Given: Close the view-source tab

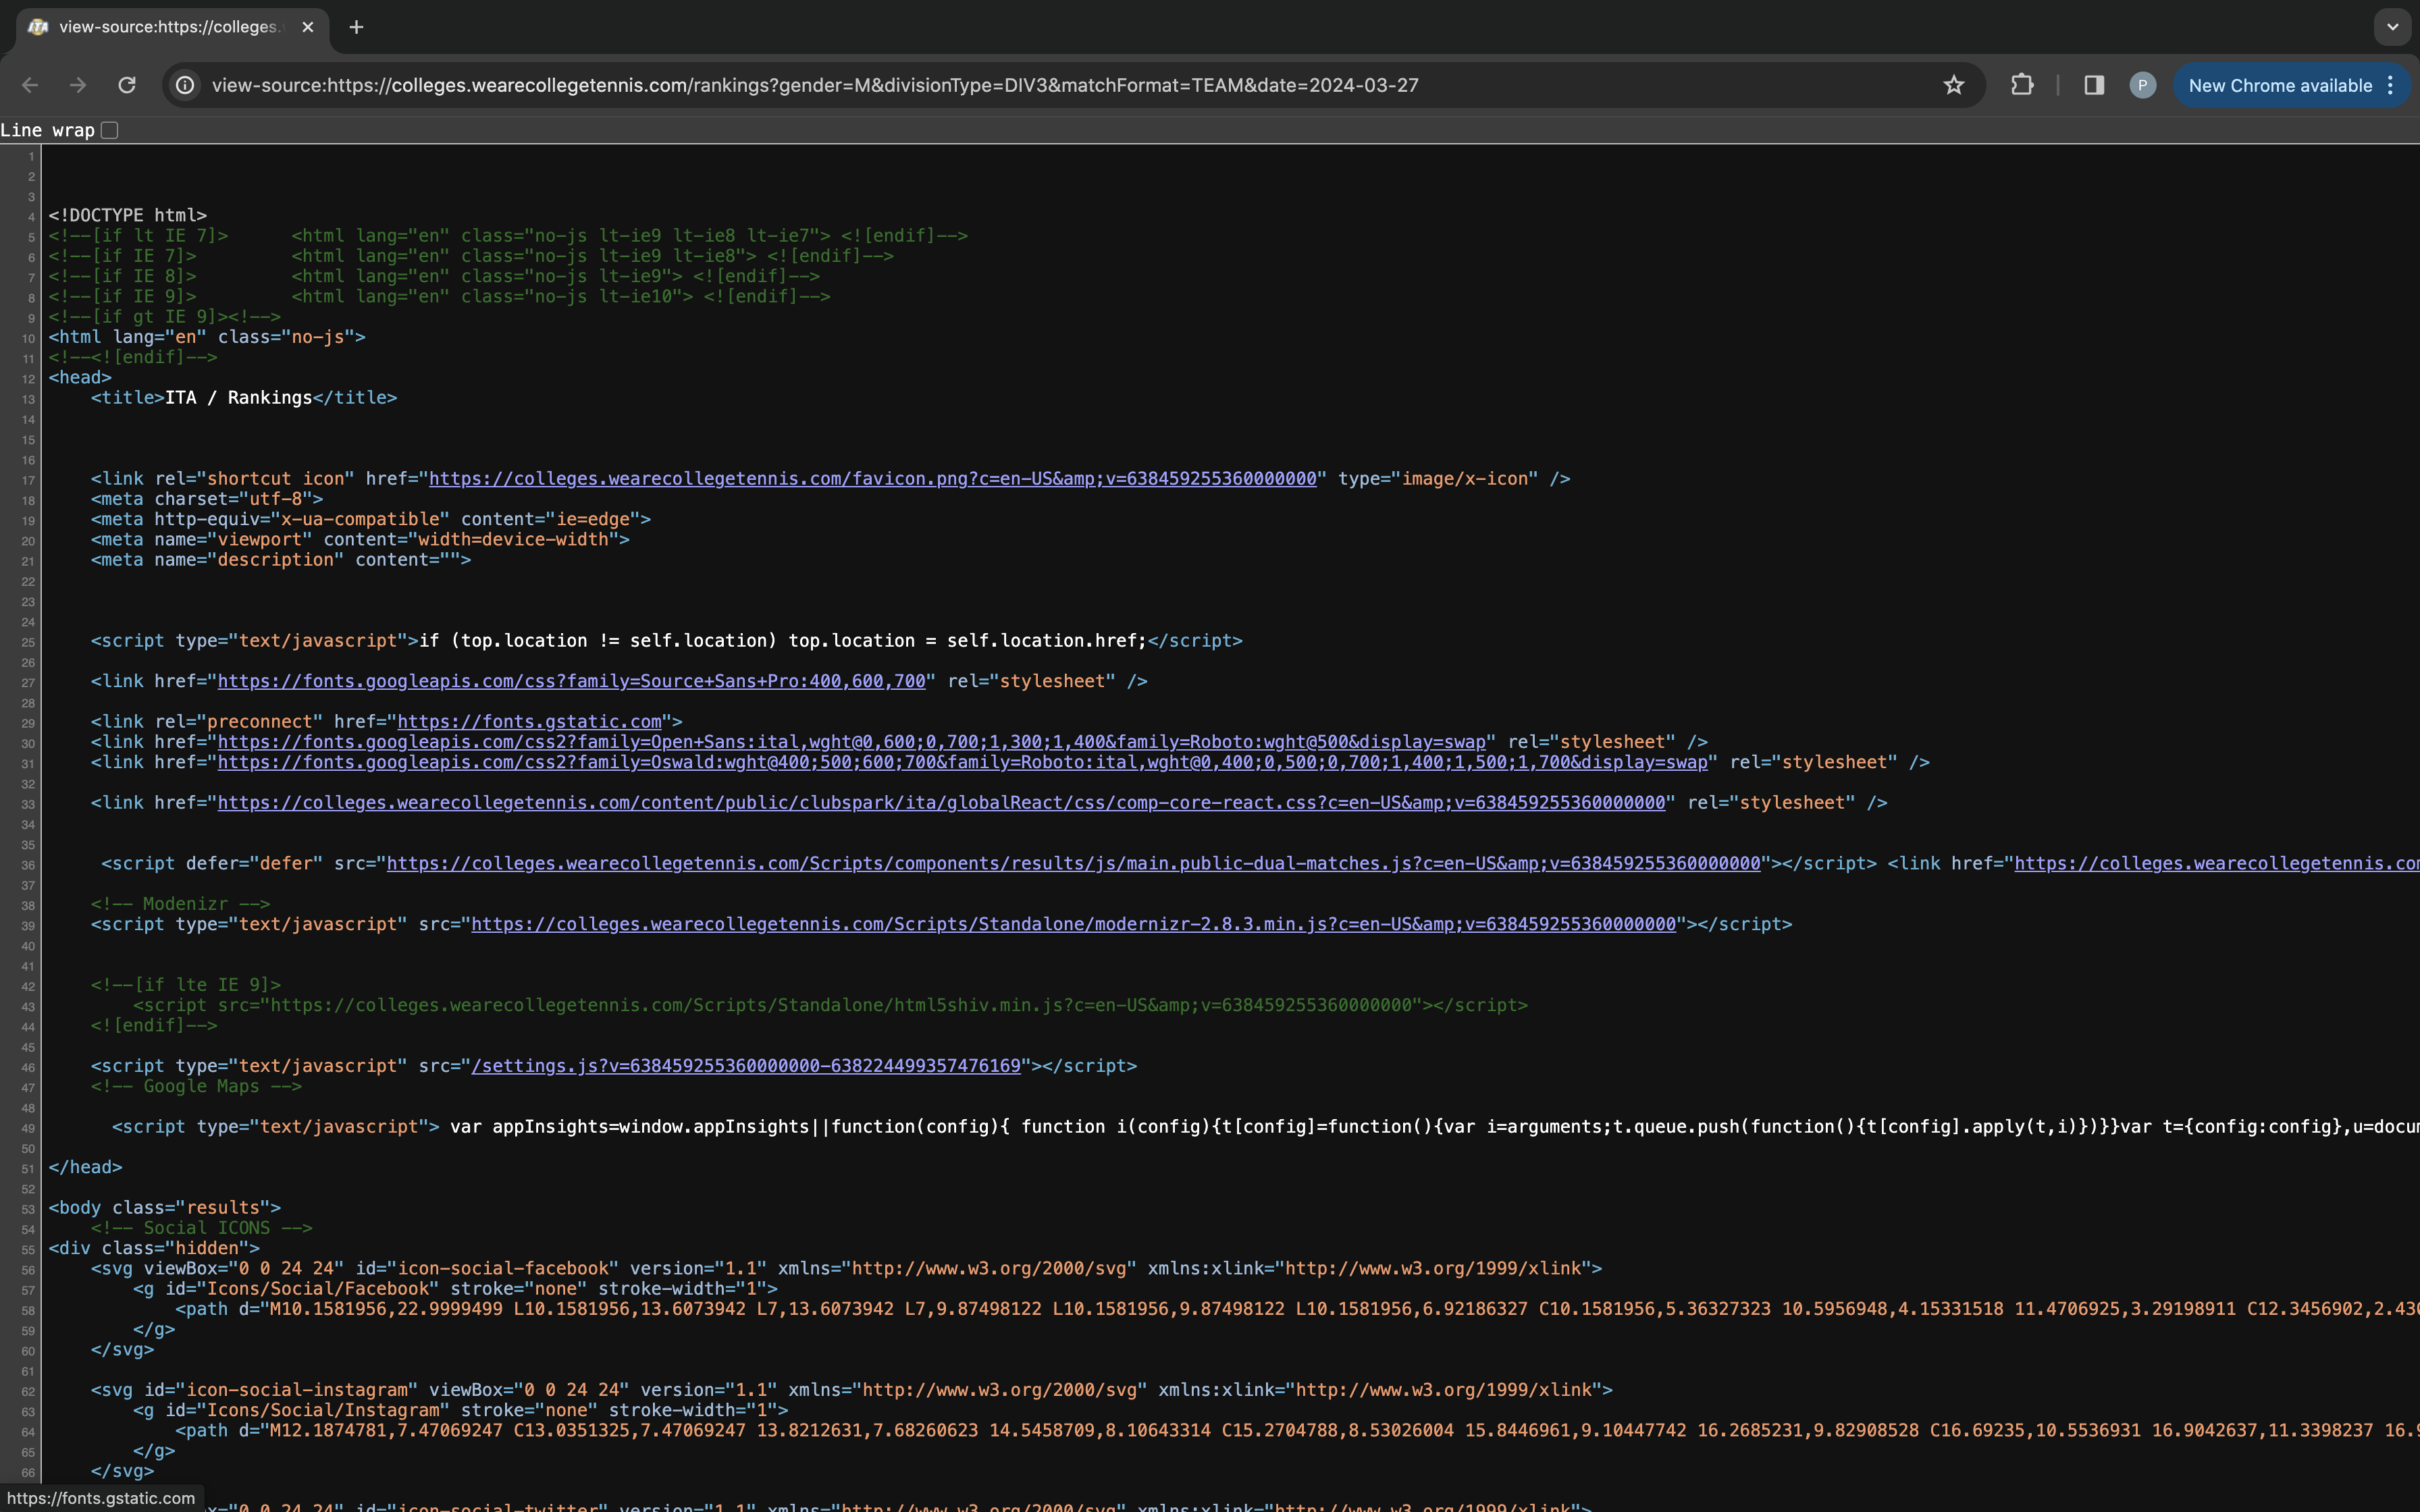Looking at the screenshot, I should point(308,27).
